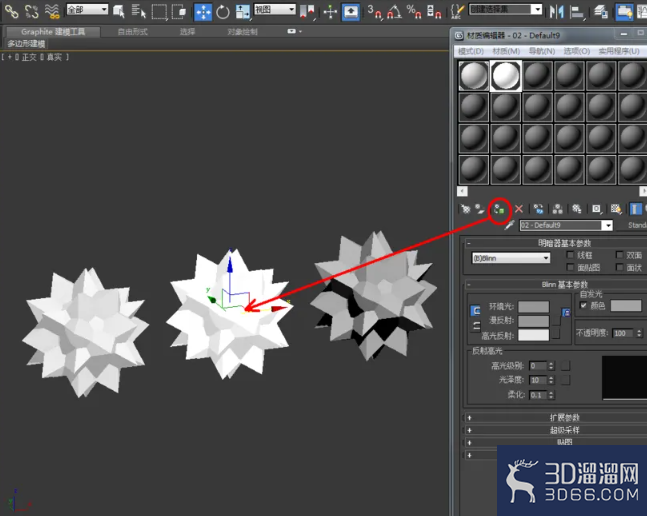This screenshot has width=647, height=516.
Task: Toggle the keyboard shortcut override button
Action: click(350, 12)
